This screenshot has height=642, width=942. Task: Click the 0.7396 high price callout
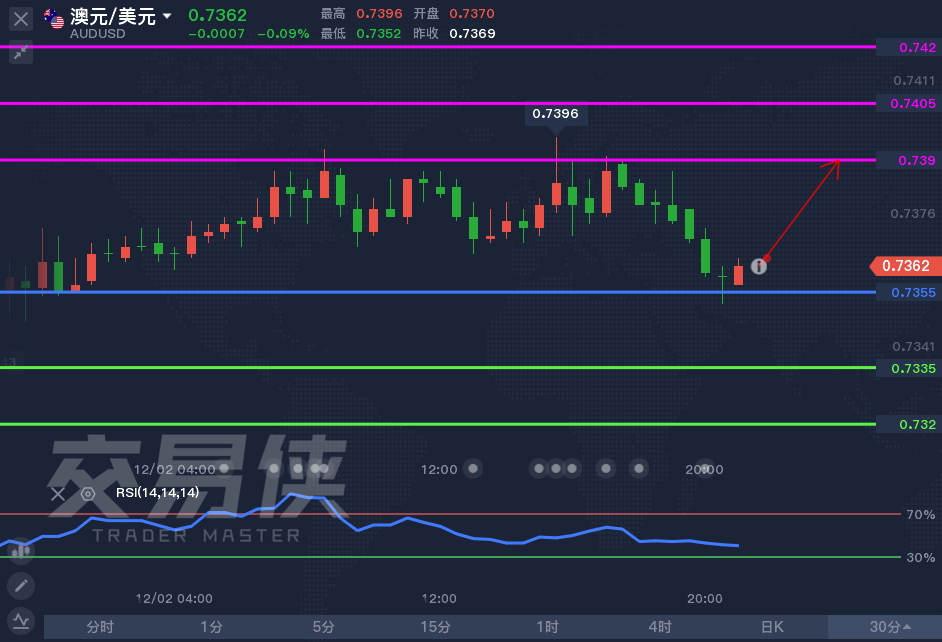556,114
